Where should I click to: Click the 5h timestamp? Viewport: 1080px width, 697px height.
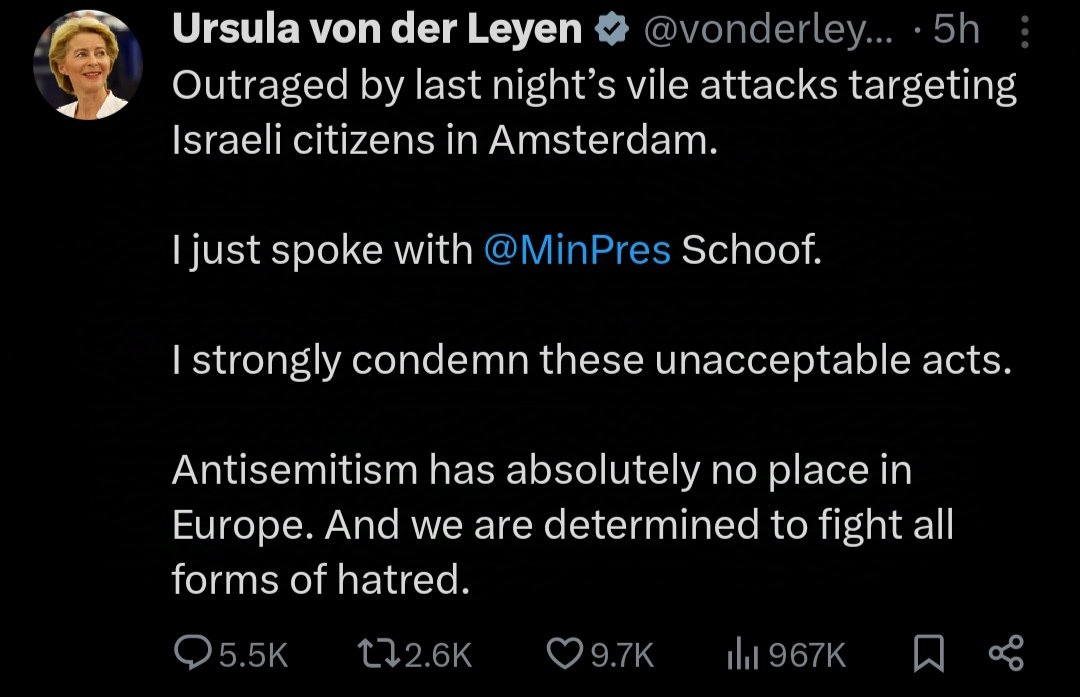click(x=957, y=32)
